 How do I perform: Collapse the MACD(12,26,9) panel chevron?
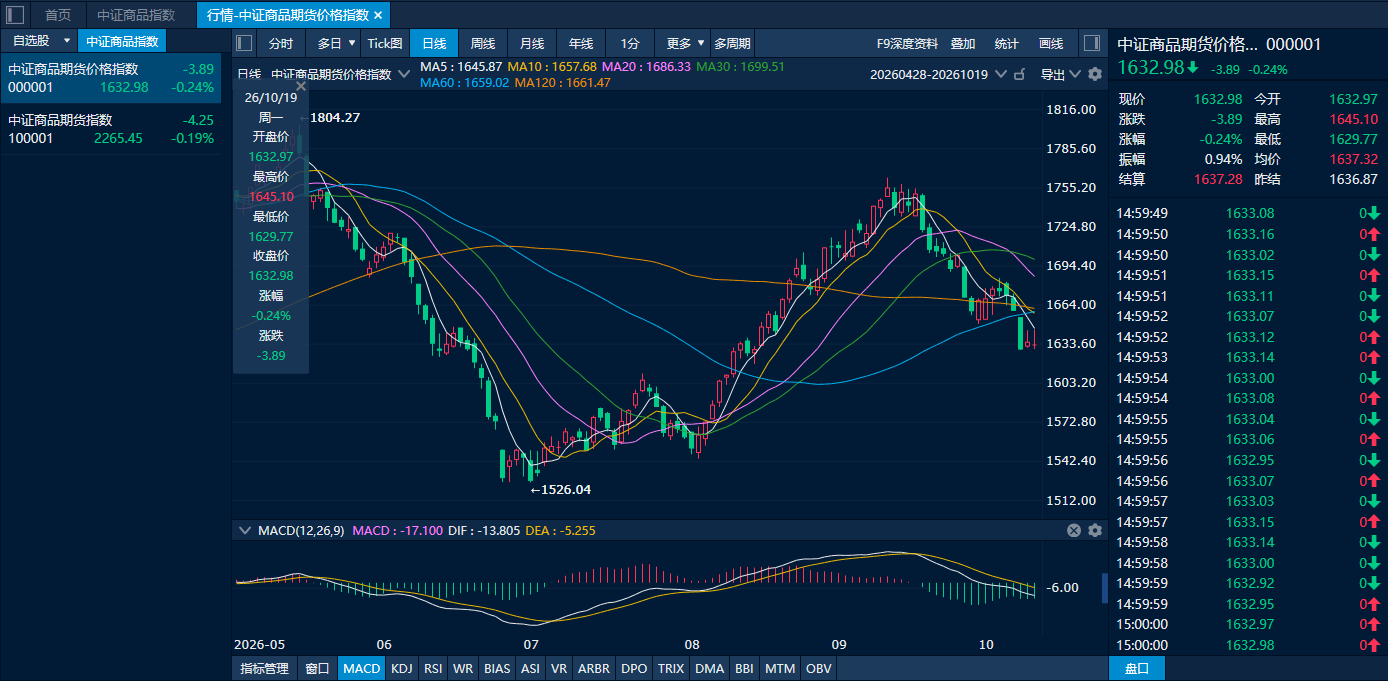coord(244,530)
